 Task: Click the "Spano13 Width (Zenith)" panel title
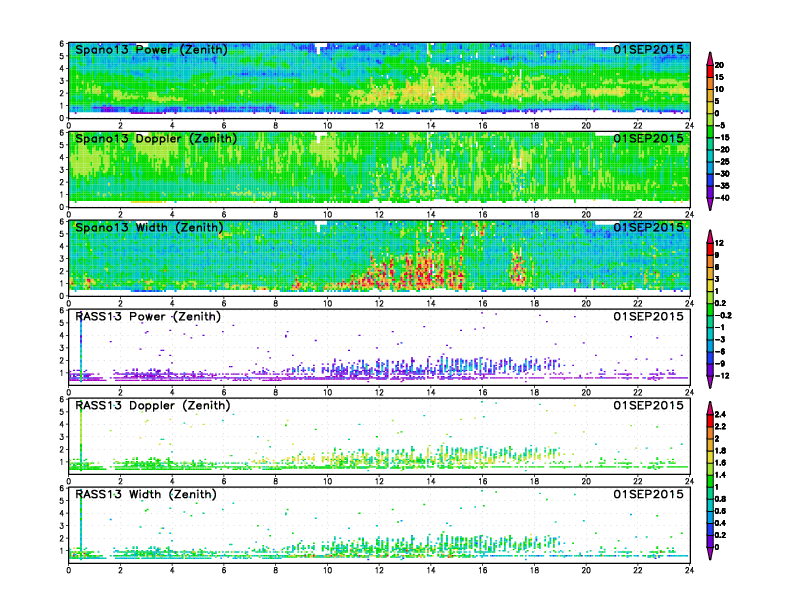[x=149, y=227]
